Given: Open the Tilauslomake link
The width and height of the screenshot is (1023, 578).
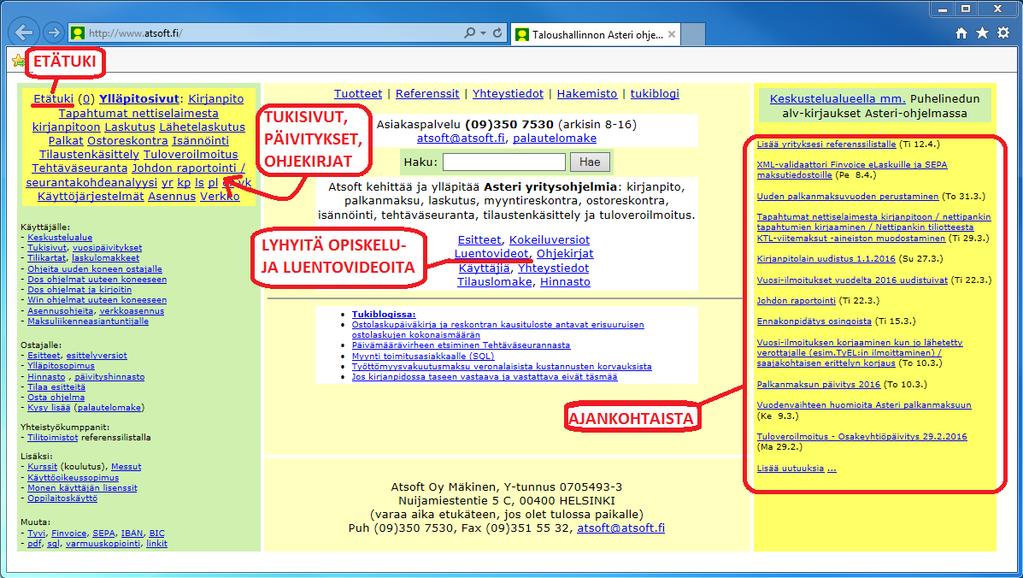Looking at the screenshot, I should [495, 282].
